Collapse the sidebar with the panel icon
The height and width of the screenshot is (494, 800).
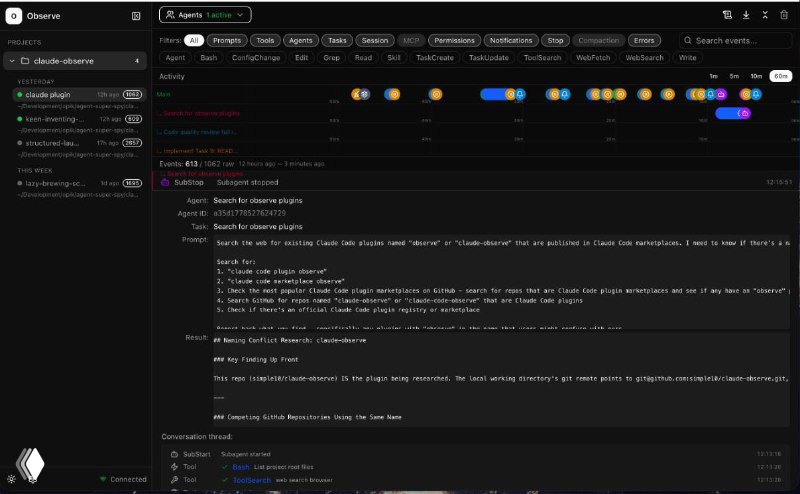pyautogui.click(x=136, y=16)
